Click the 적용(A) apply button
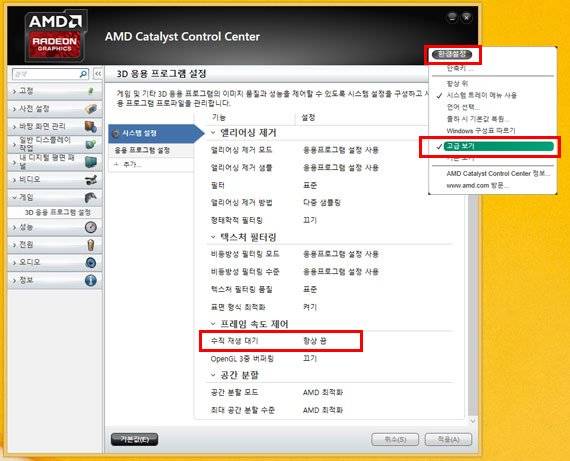This screenshot has height=461, width=570. [x=448, y=439]
